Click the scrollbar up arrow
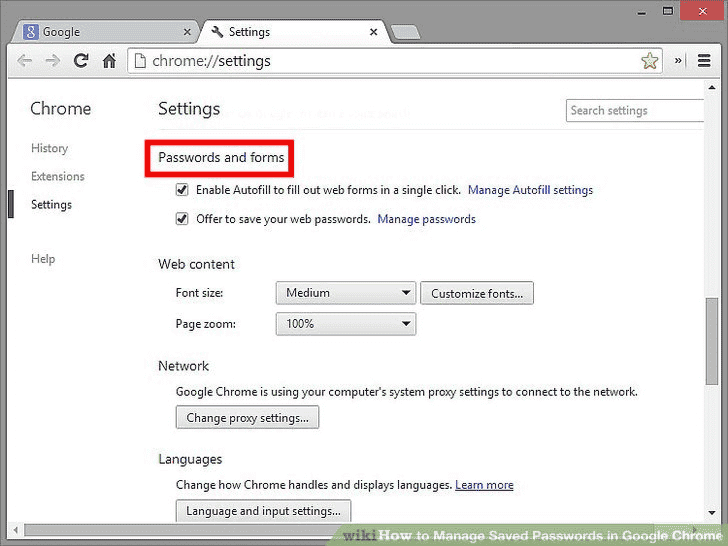Screen dimensions: 728x546 click(x=712, y=87)
